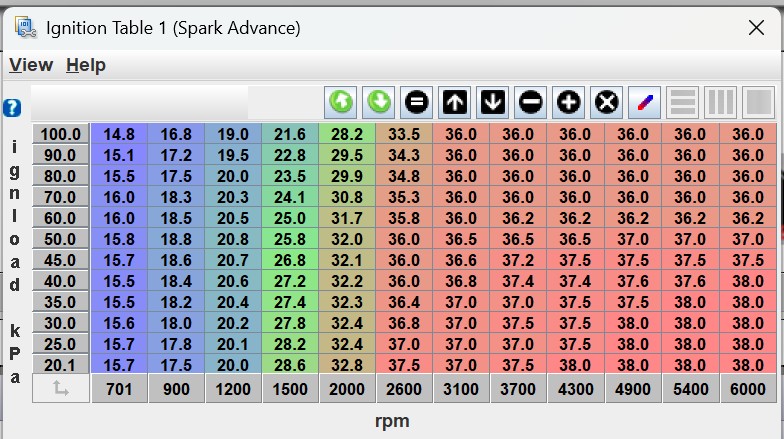Close the Ignition Table 1 window
The height and width of the screenshot is (439, 784).
click(x=756, y=28)
